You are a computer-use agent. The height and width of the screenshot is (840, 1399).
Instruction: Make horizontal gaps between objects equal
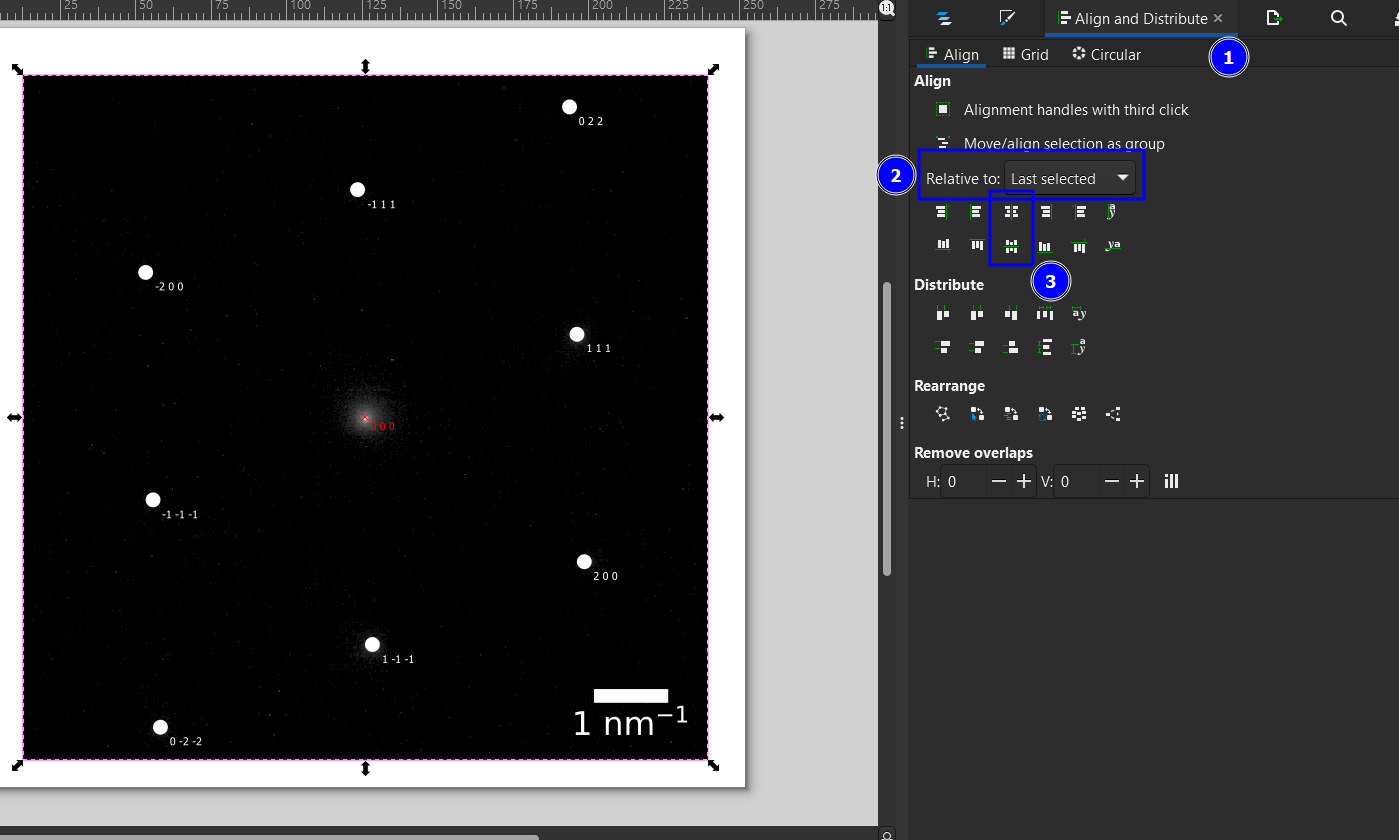tap(1045, 313)
